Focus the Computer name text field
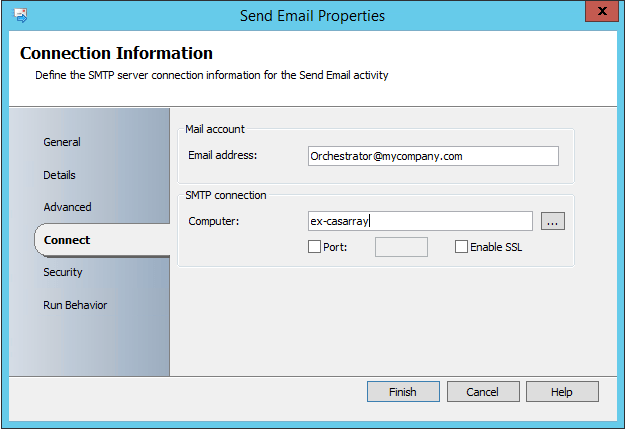This screenshot has width=625, height=430. (420, 221)
